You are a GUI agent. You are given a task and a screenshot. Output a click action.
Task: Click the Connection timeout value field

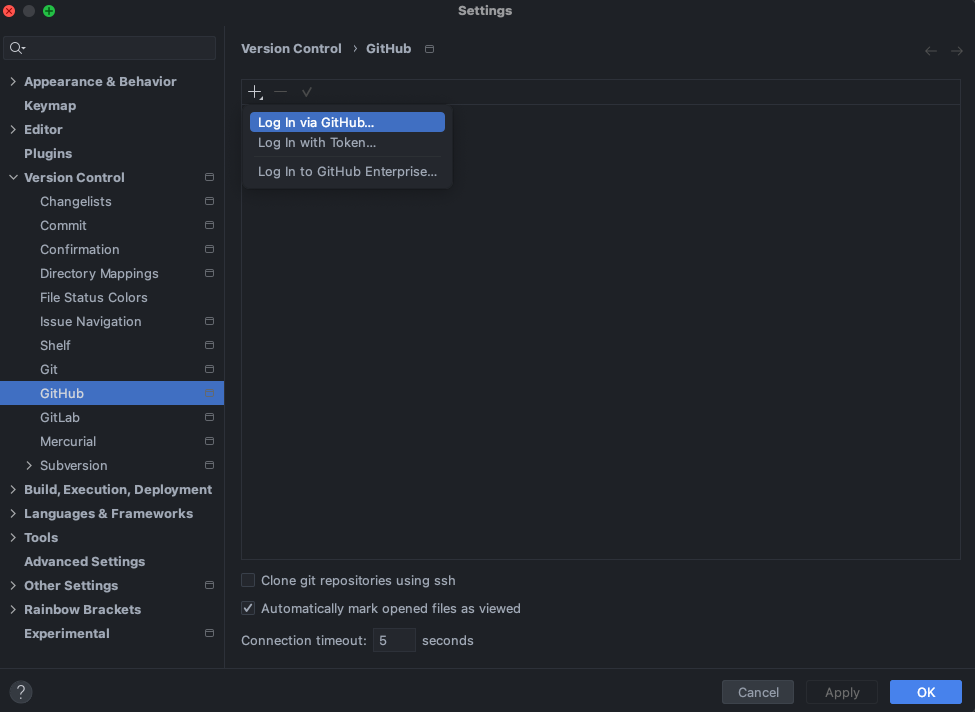point(394,640)
